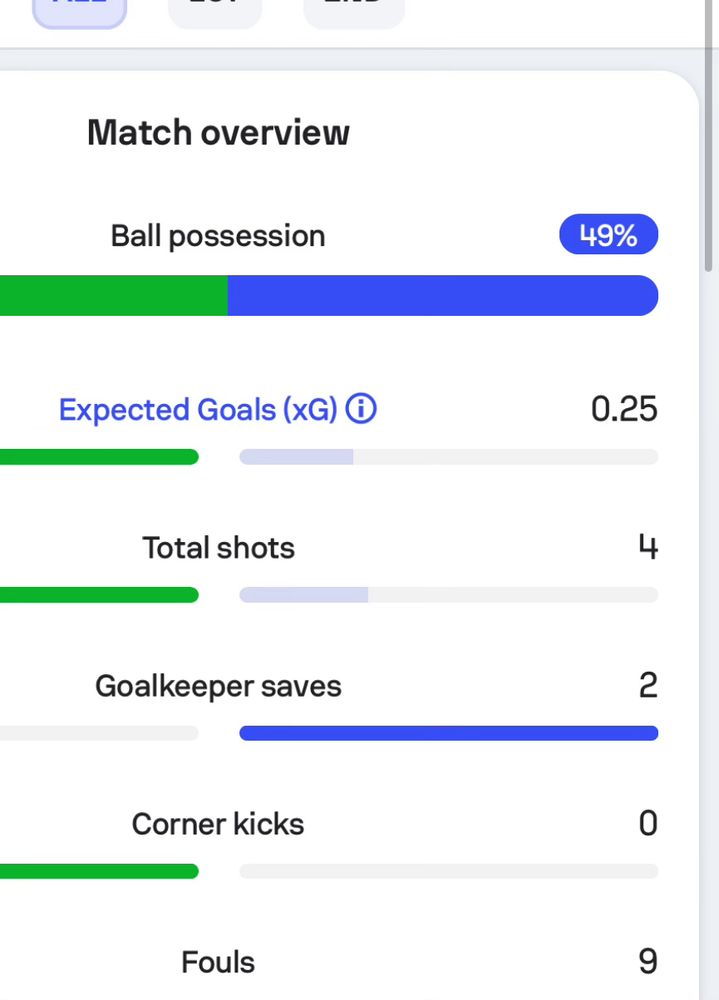This screenshot has width=719, height=1000.
Task: Select the Fouls stat label
Action: tap(218, 962)
